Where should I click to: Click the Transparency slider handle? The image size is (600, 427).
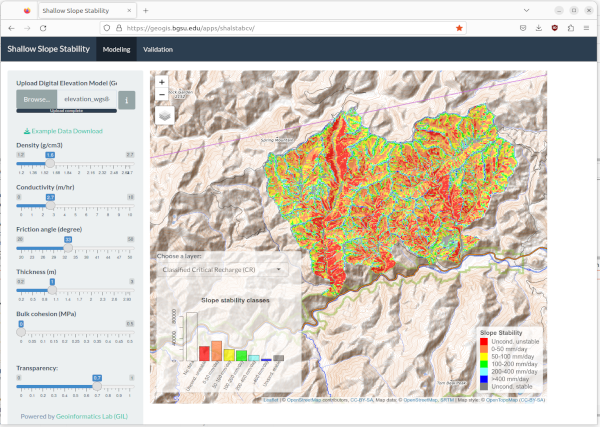97,377
